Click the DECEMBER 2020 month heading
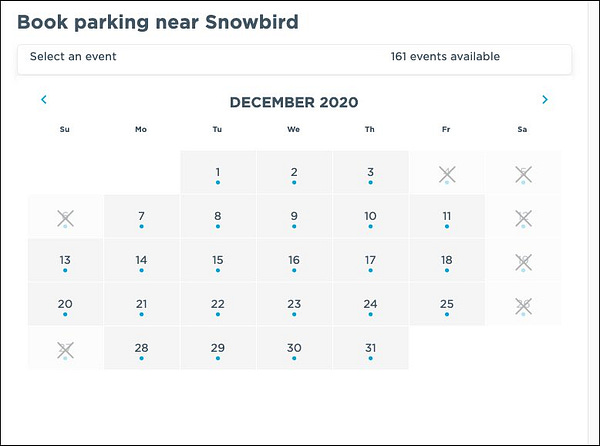The width and height of the screenshot is (600, 446). tap(294, 102)
